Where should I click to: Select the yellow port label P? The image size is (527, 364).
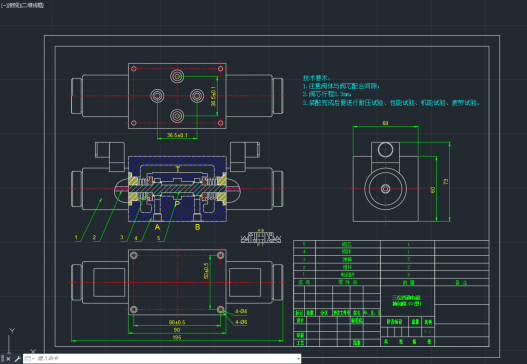point(177,204)
